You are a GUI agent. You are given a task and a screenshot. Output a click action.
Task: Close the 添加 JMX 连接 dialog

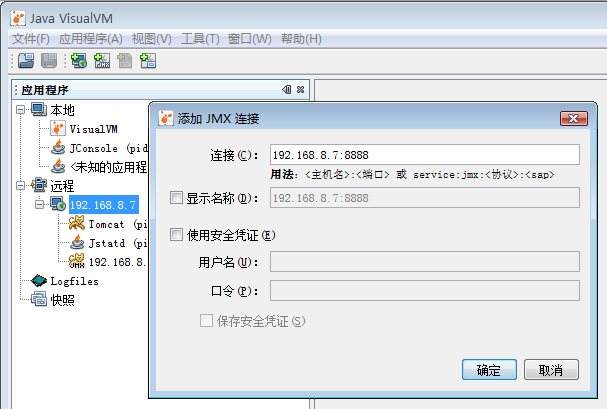(574, 118)
